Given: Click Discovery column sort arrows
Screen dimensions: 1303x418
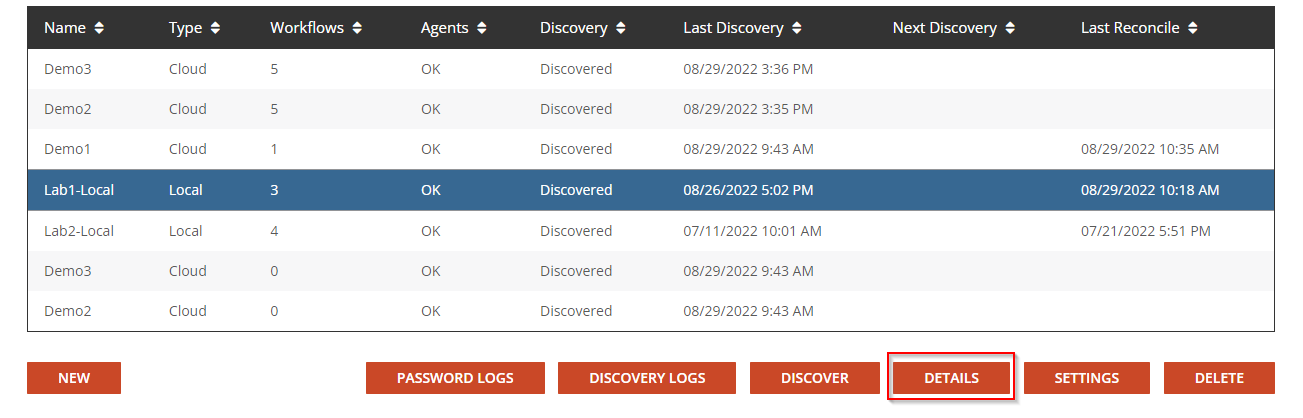Looking at the screenshot, I should click(621, 29).
